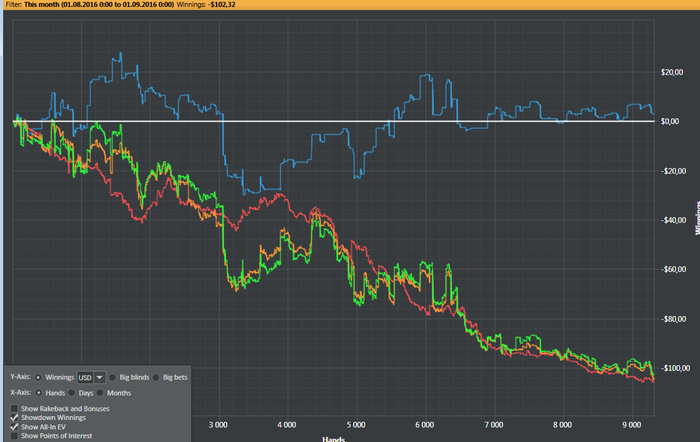Click the Hands X-axis title
The image size is (700, 442).
click(333, 439)
